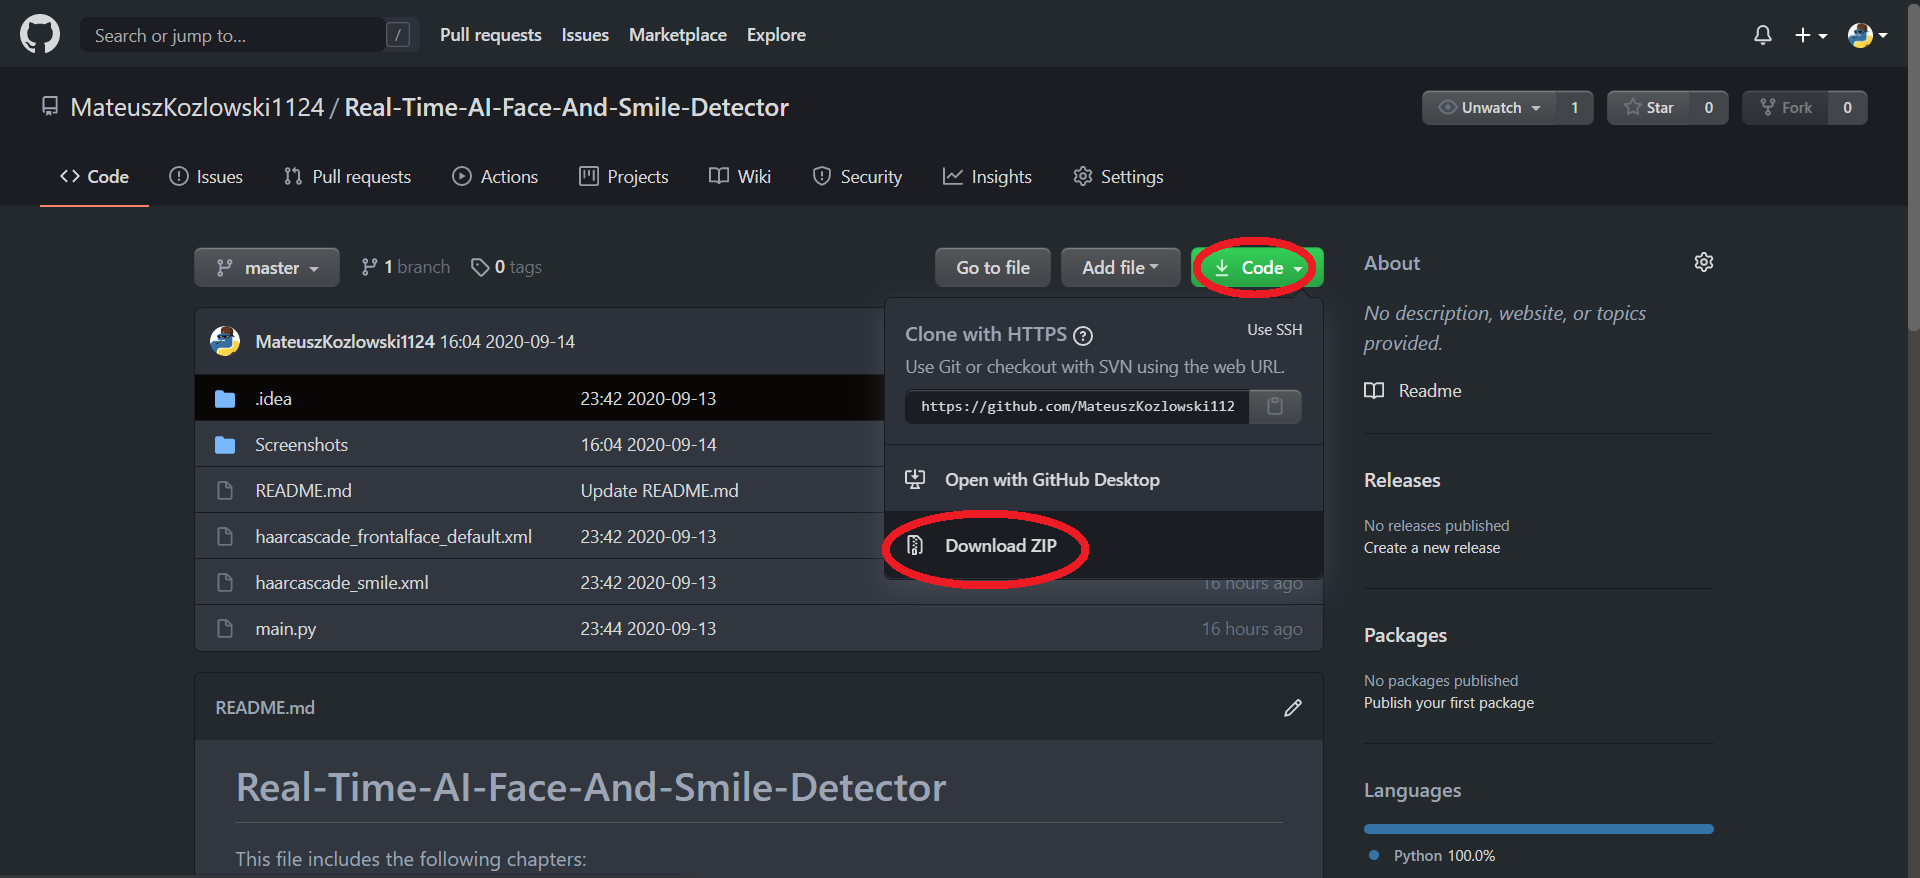Go to Explore
1920x878 pixels.
(776, 35)
